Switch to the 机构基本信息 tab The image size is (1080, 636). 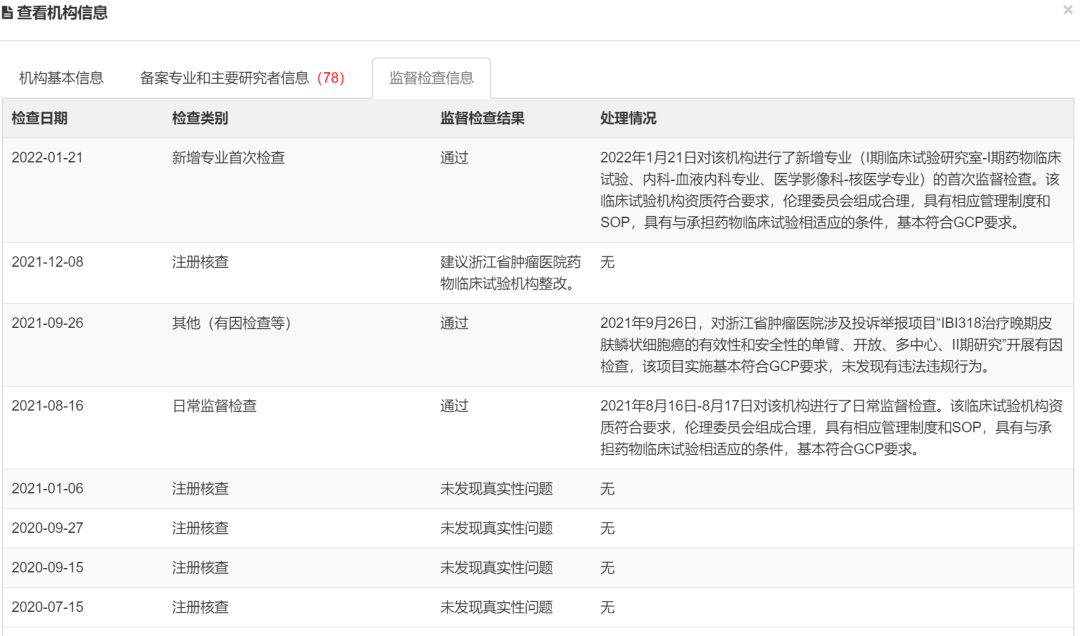(x=61, y=78)
